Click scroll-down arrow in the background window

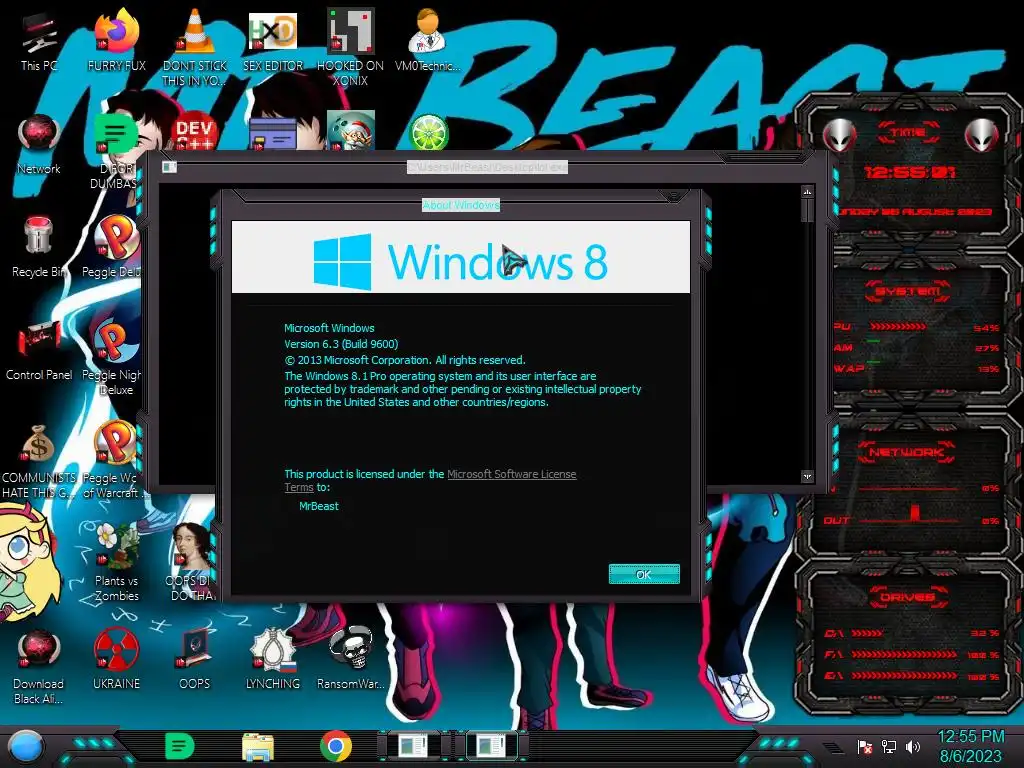(807, 477)
